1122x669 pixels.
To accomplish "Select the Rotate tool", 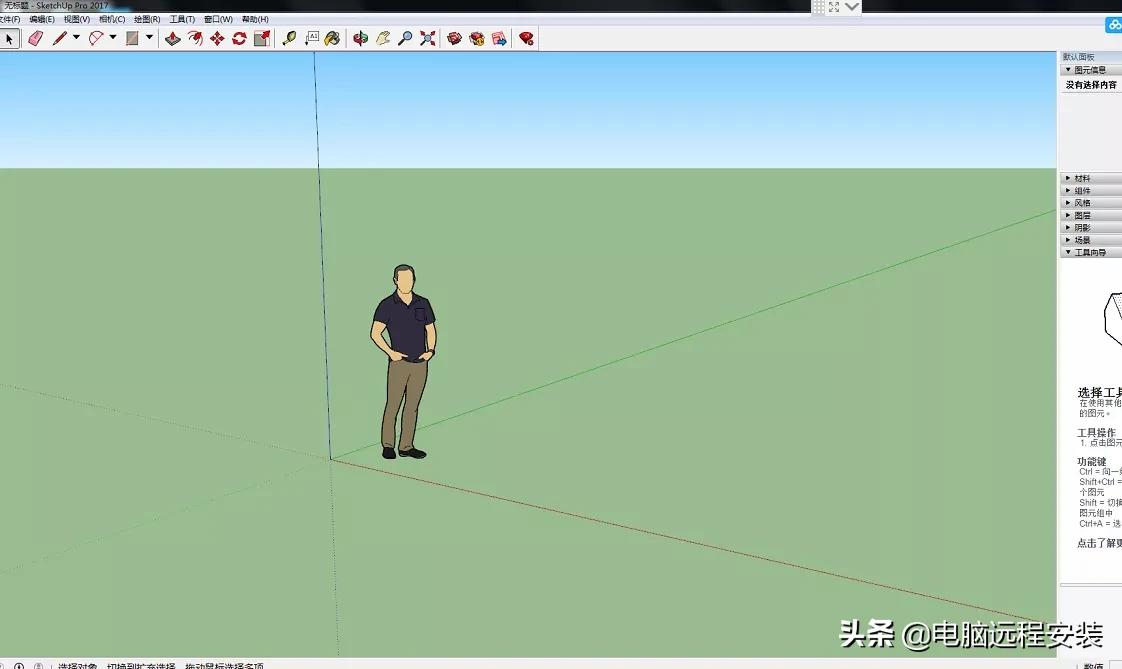I will click(x=239, y=38).
